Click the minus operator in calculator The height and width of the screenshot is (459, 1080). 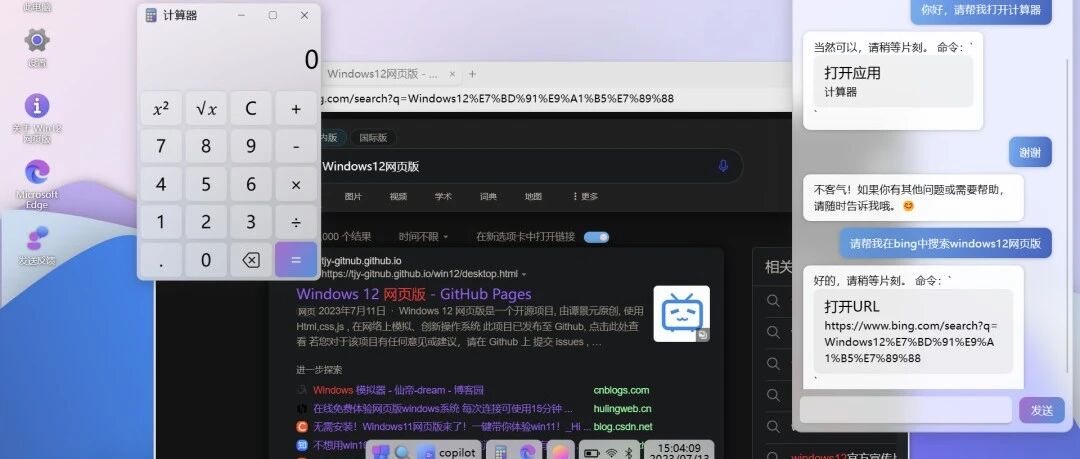[296, 146]
